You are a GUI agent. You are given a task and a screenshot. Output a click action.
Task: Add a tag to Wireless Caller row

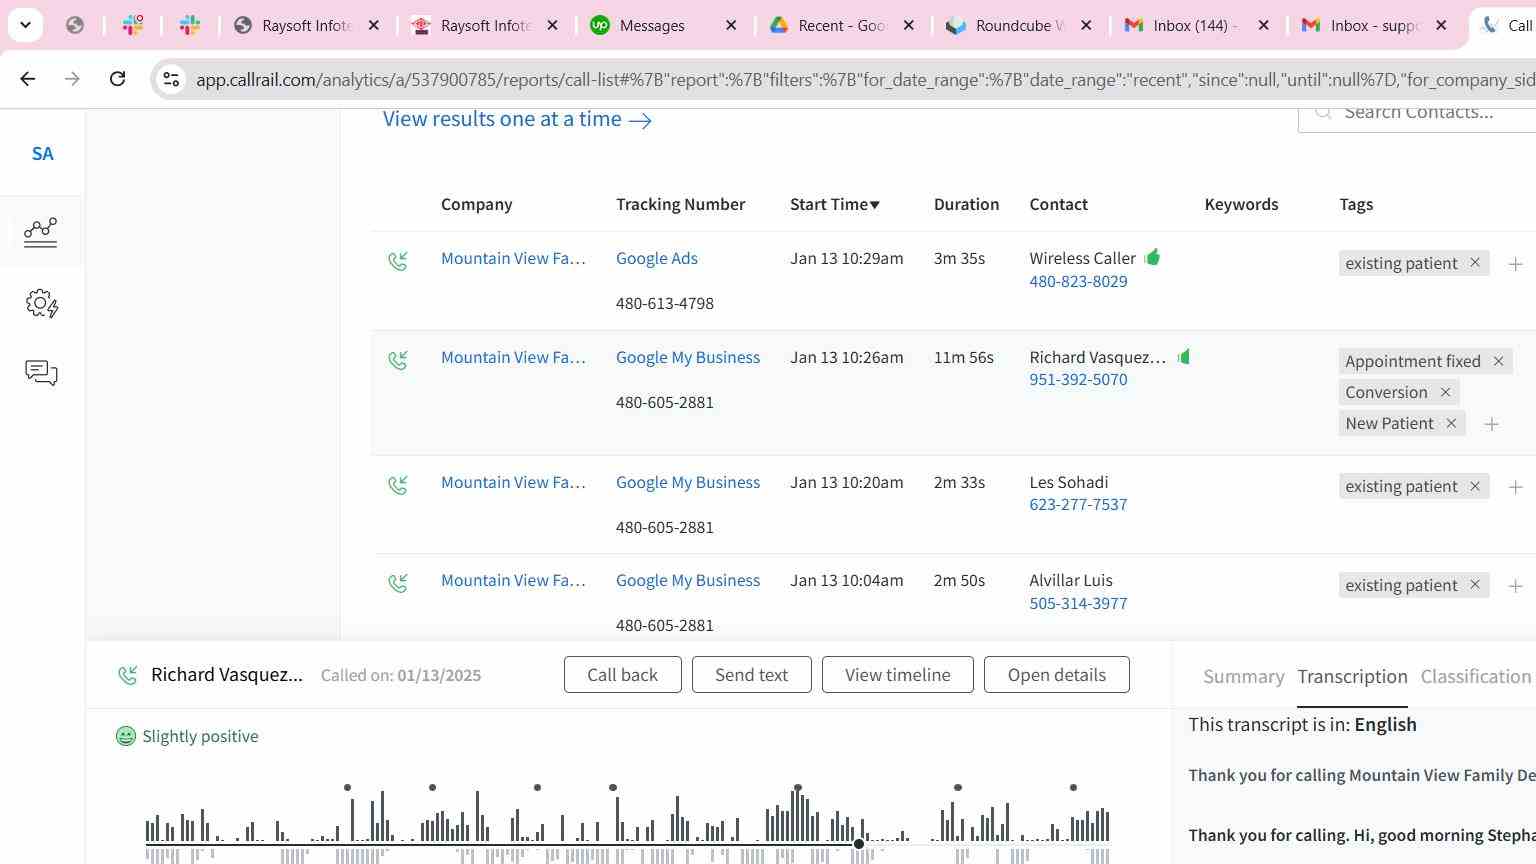tap(1515, 264)
